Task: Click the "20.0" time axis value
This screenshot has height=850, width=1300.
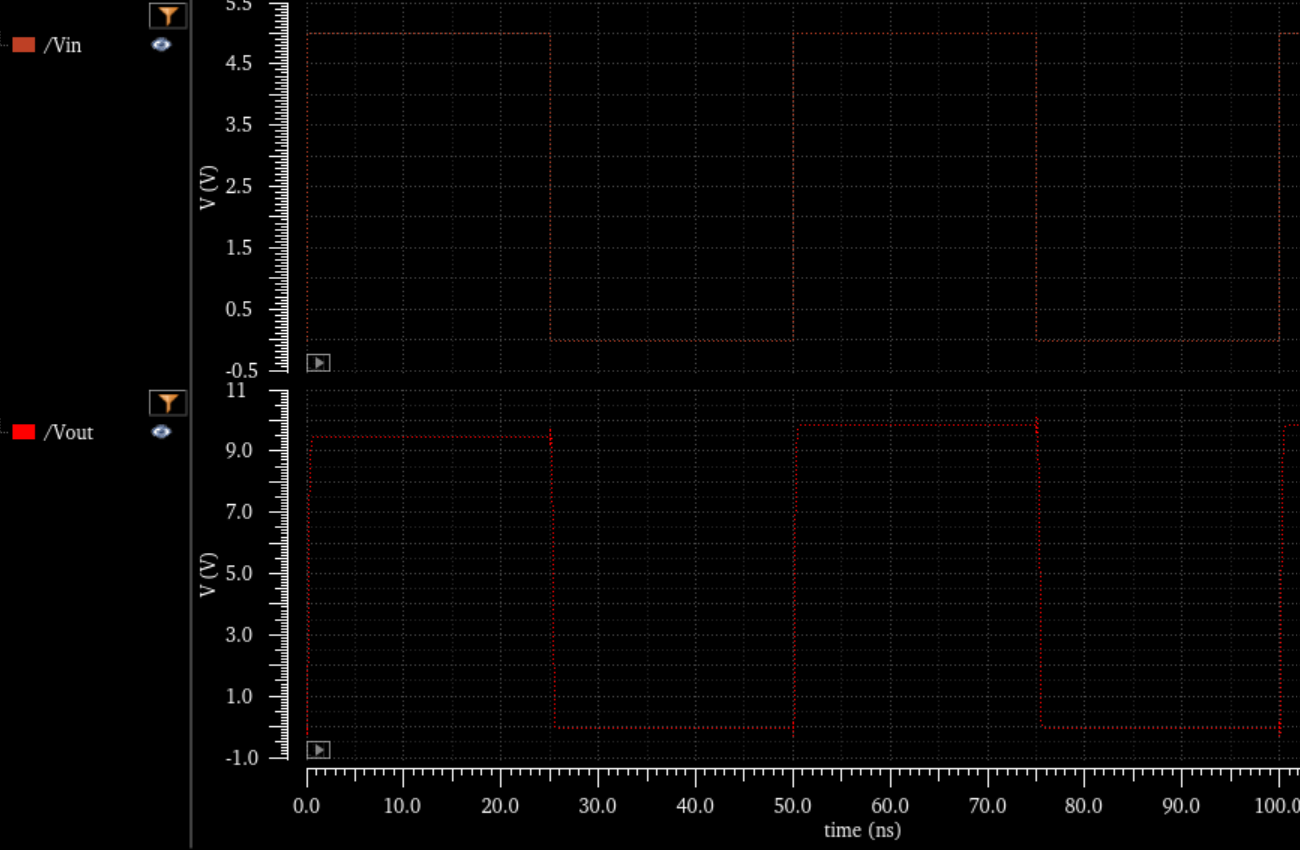Action: click(x=500, y=806)
